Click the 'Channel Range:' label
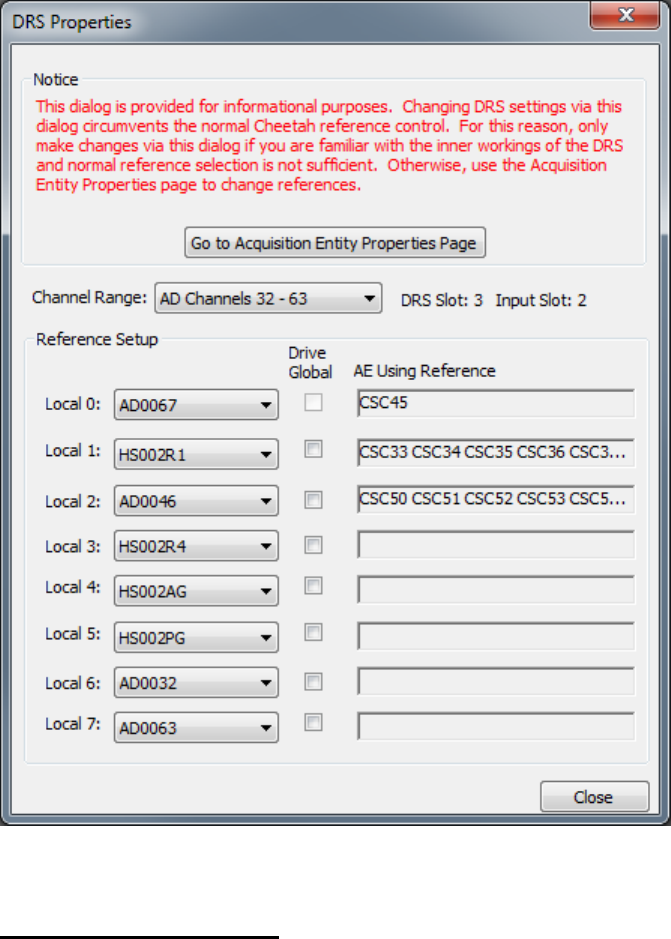This screenshot has width=671, height=939. tap(89, 298)
